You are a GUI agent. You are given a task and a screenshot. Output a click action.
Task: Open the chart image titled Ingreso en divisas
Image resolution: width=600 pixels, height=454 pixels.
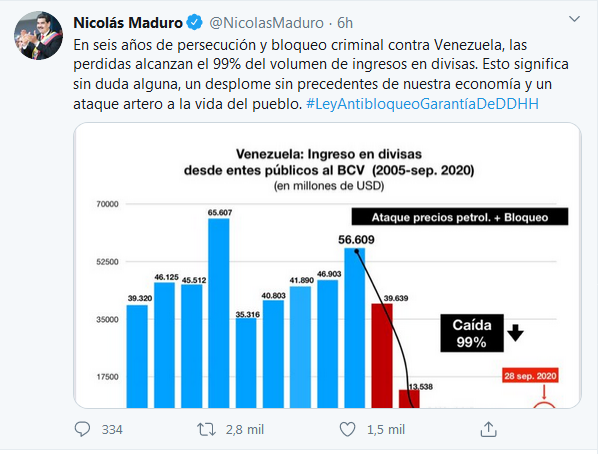tap(328, 265)
